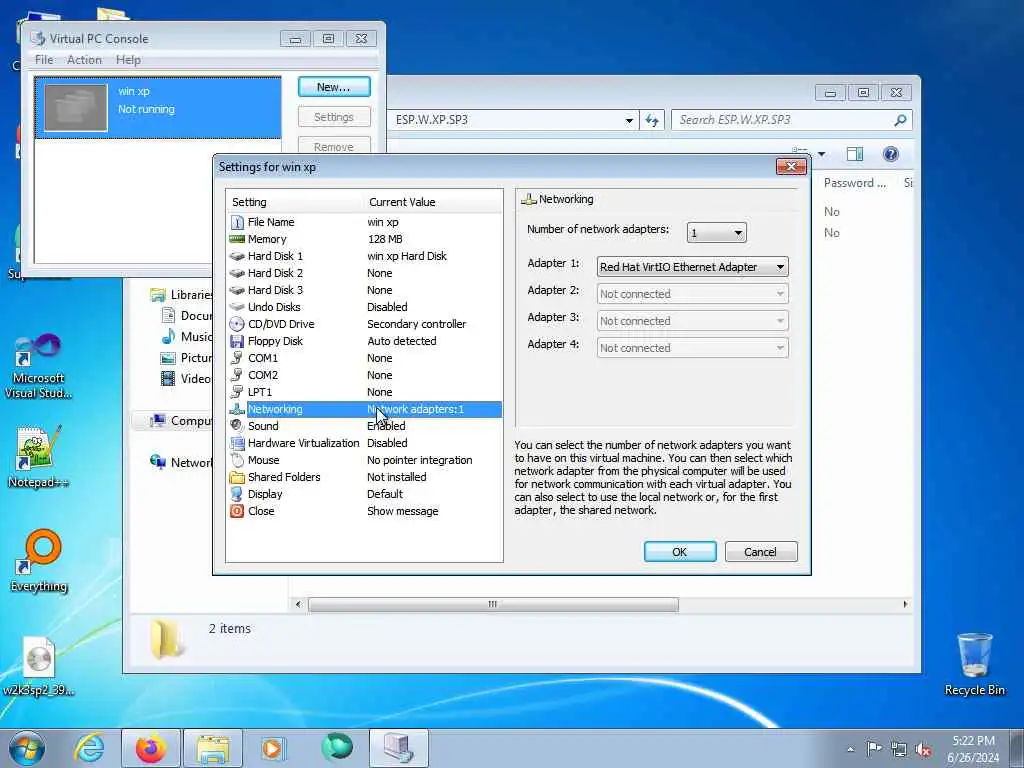Launch Firefox from the taskbar

tap(150, 748)
